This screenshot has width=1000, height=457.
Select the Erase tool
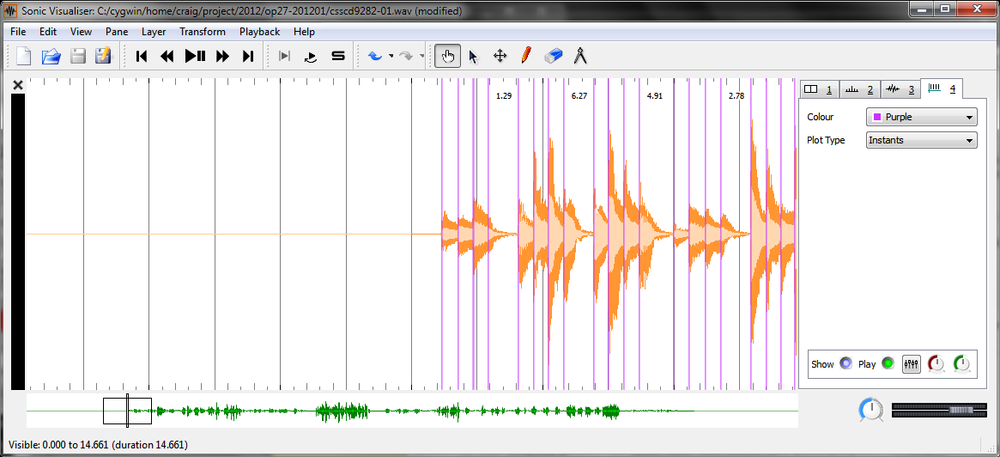[x=553, y=56]
